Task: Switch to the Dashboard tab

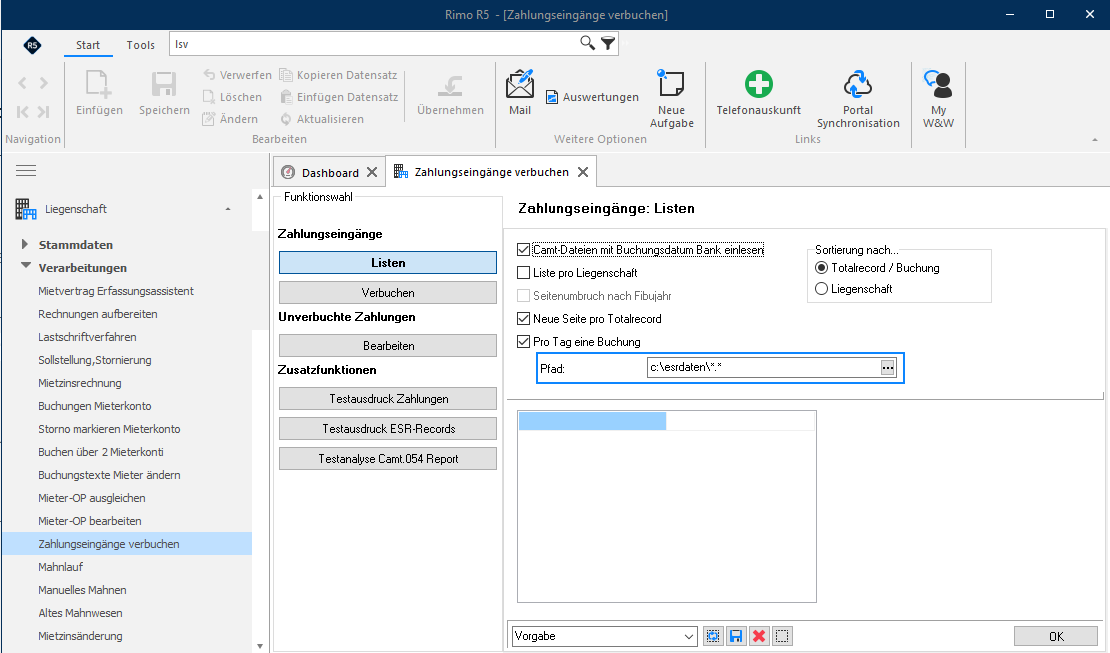Action: 330,172
